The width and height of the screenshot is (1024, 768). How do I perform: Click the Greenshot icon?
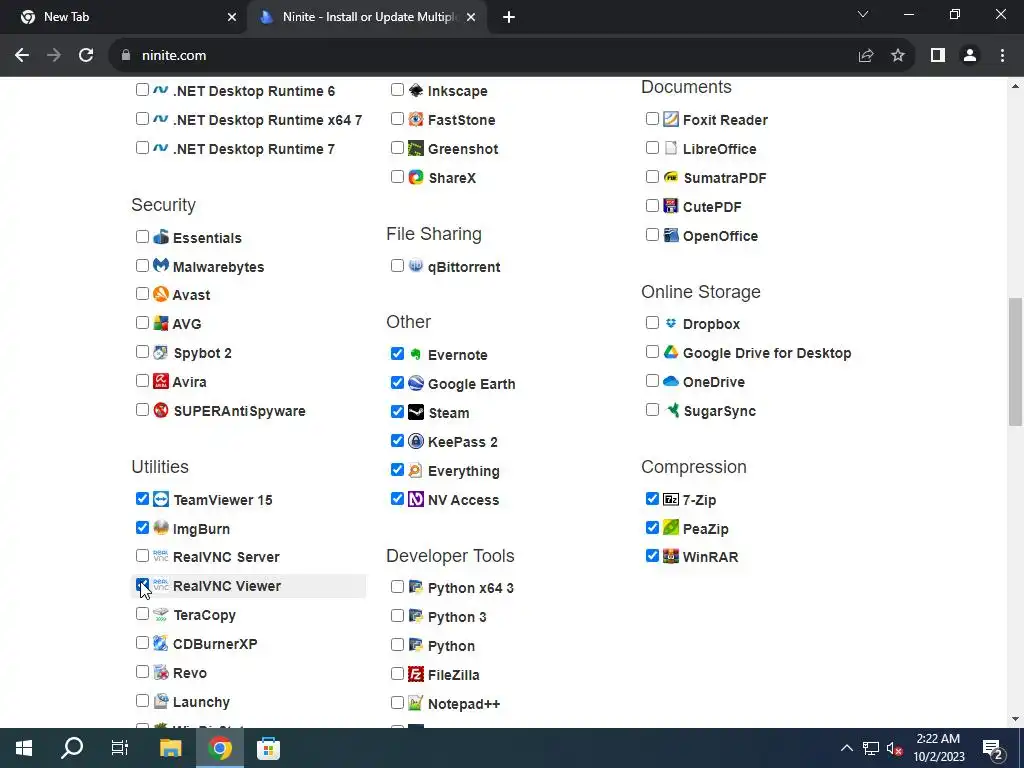point(415,148)
